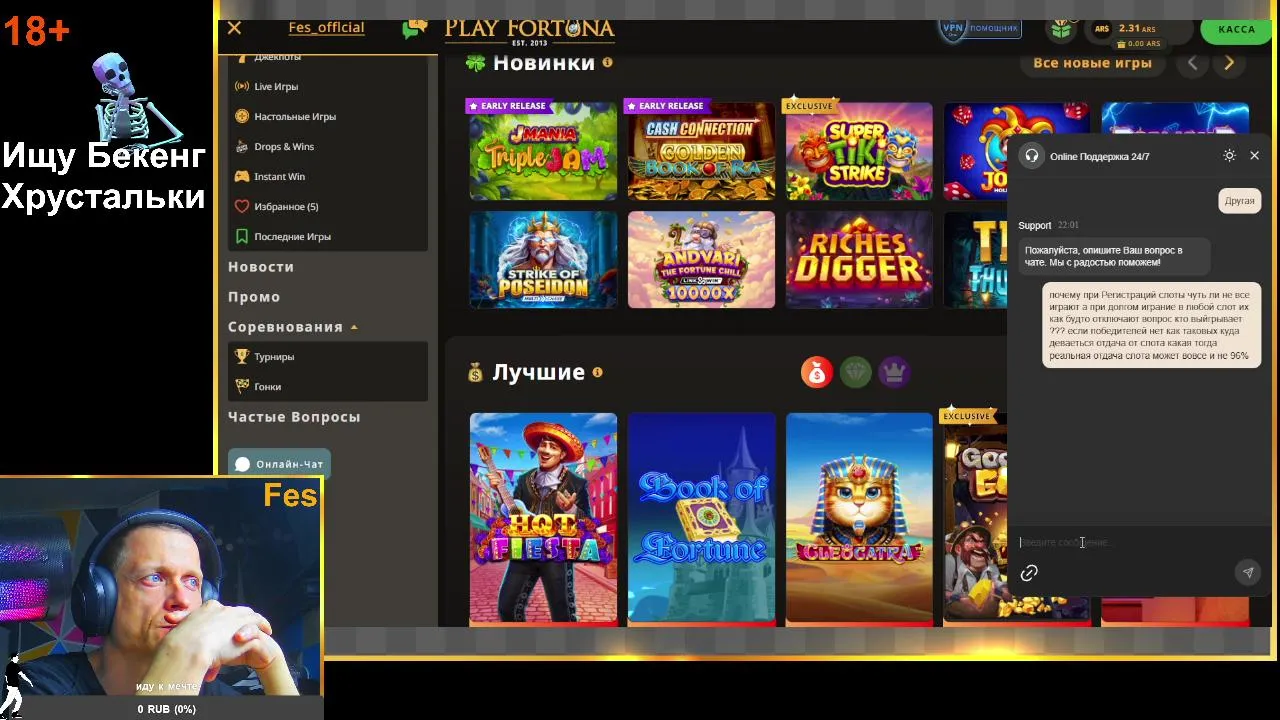This screenshot has width=1280, height=720.
Task: Open the Hot Fiesta game
Action: [x=543, y=518]
